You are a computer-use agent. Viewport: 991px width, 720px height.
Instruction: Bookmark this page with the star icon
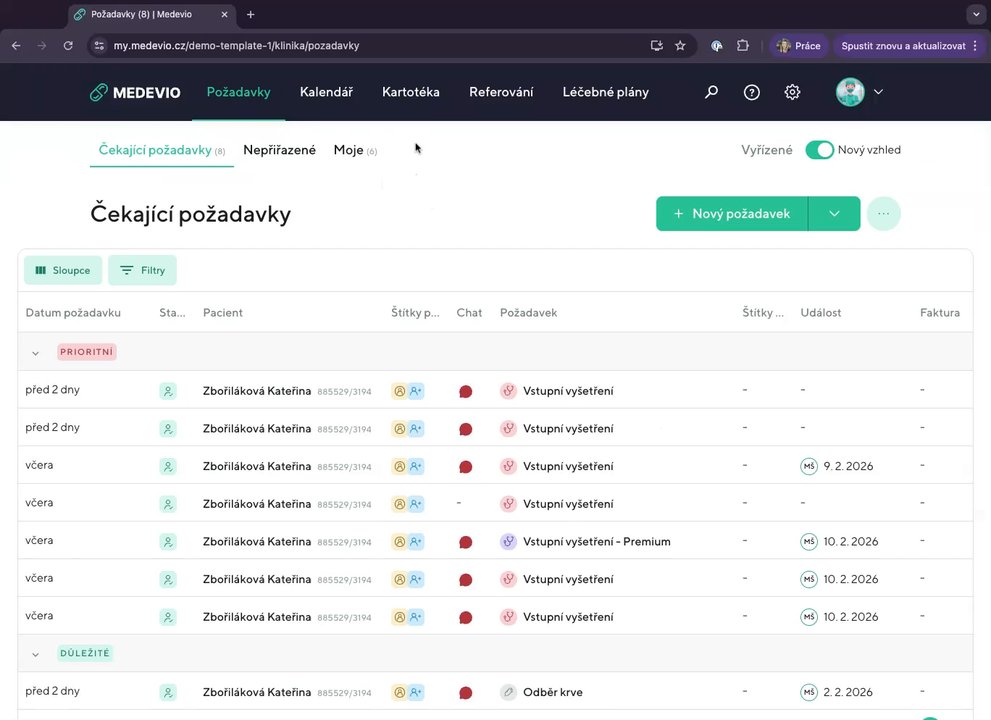click(x=680, y=46)
